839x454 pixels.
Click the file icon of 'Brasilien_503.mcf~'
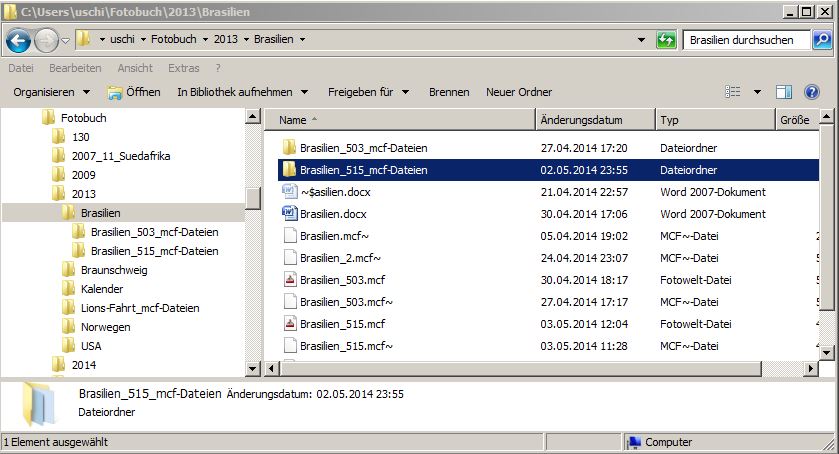click(289, 301)
